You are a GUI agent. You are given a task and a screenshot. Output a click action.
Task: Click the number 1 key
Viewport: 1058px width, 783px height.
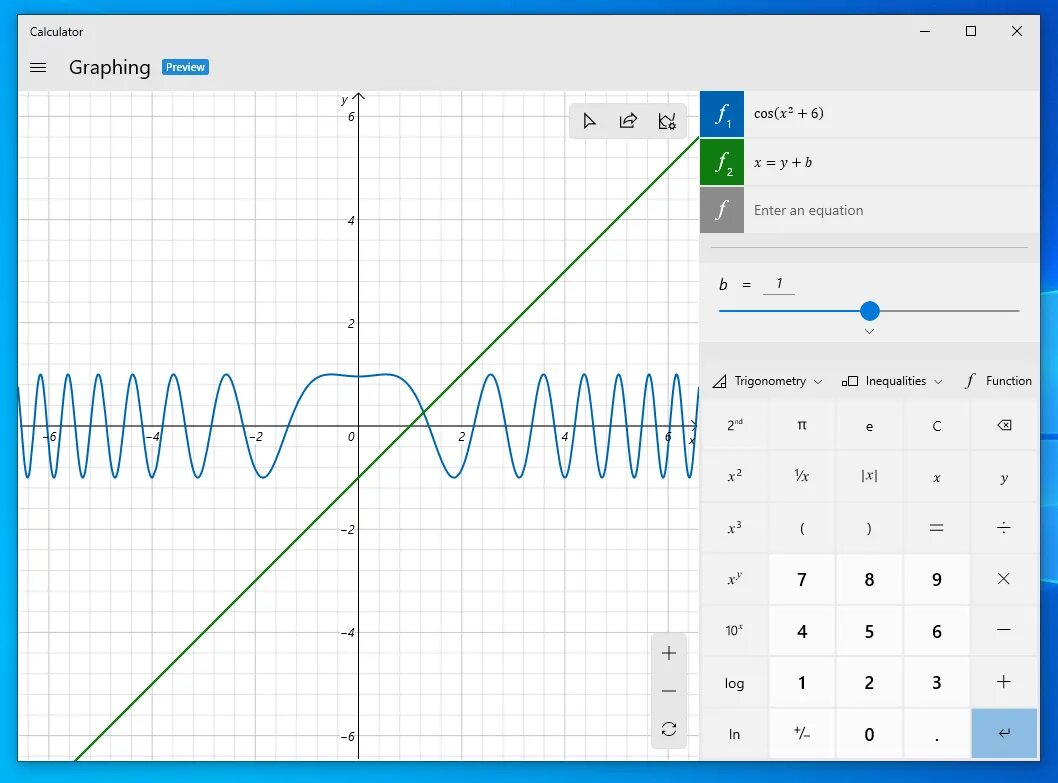coord(802,682)
